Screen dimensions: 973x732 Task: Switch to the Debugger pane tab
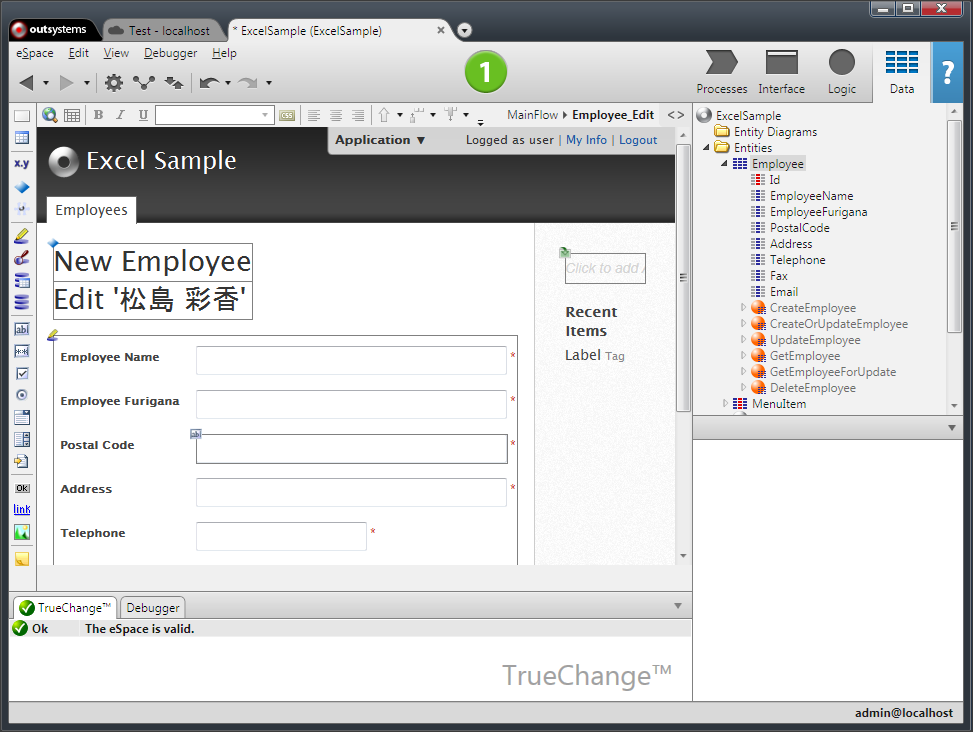153,608
